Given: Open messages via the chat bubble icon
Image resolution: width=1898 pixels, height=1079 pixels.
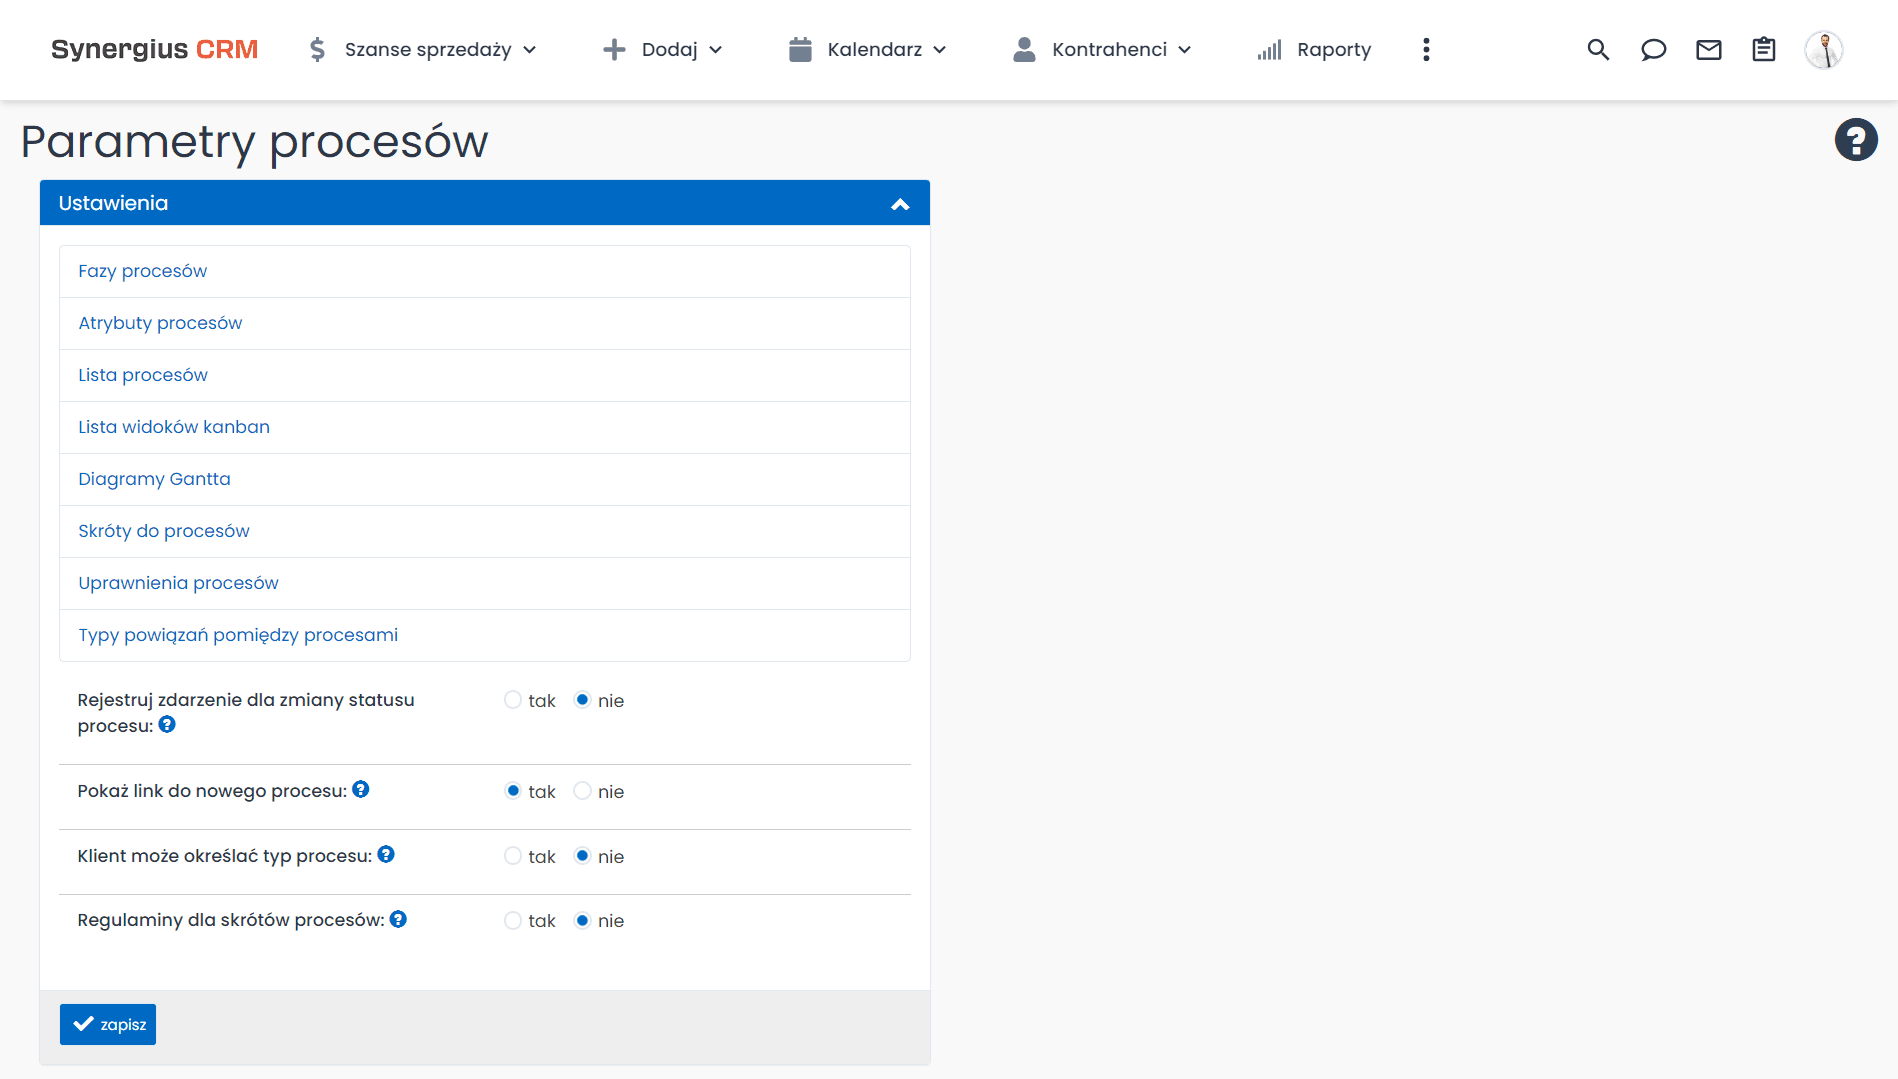Looking at the screenshot, I should click(1653, 49).
